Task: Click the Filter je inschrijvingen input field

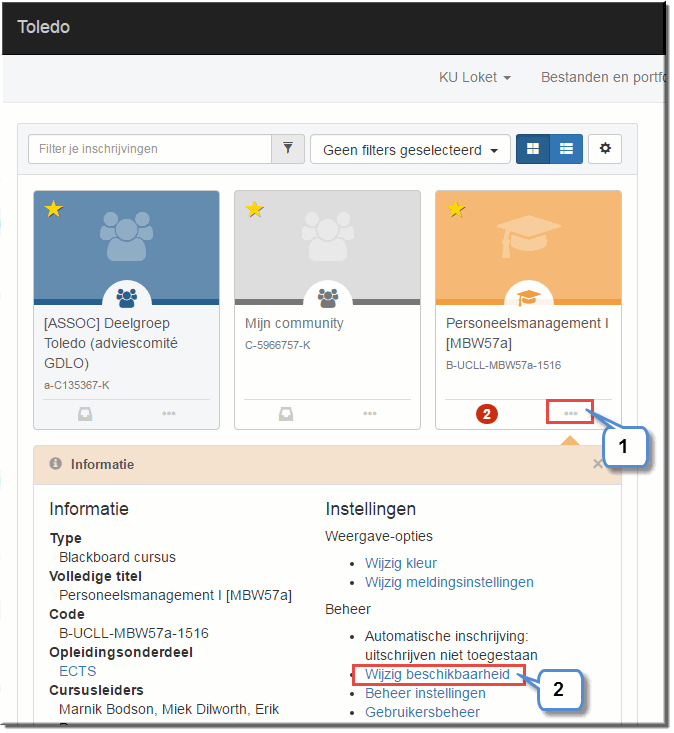Action: (x=150, y=149)
